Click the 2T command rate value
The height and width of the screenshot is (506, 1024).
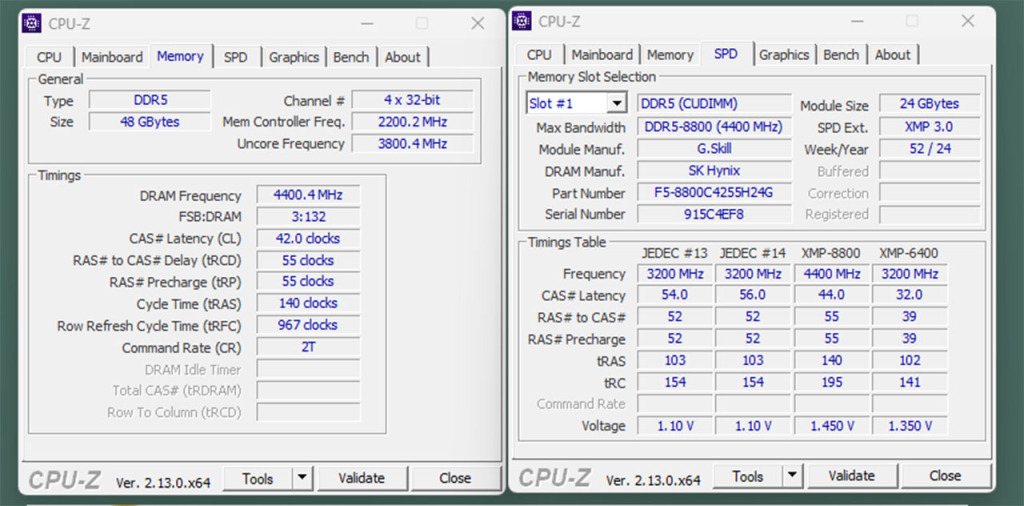click(308, 347)
